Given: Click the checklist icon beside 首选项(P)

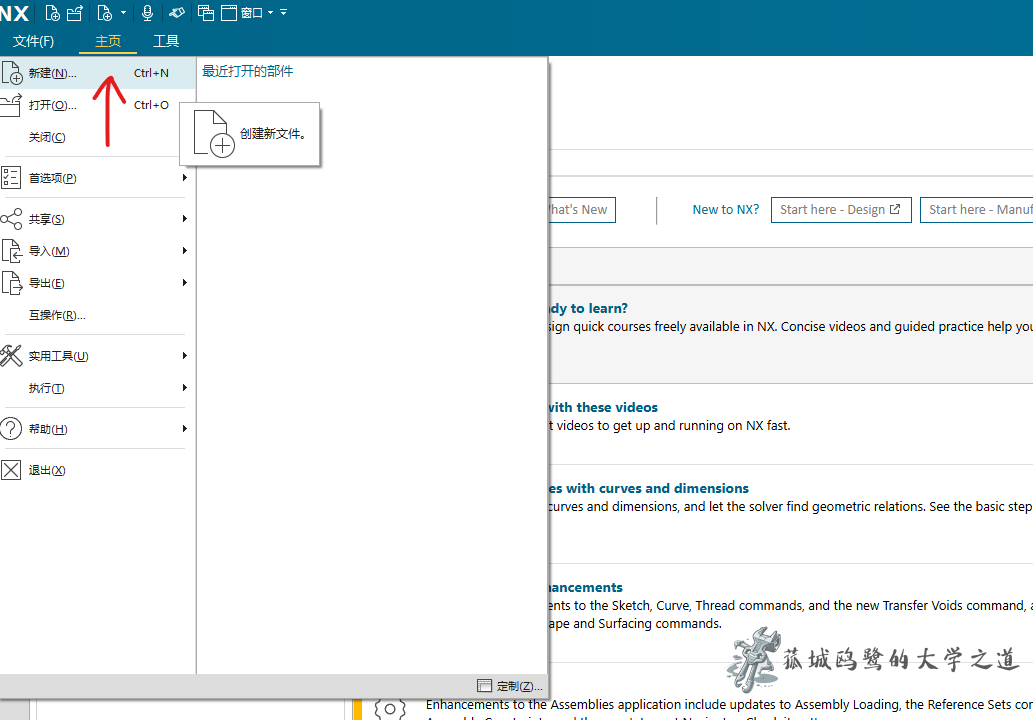Looking at the screenshot, I should pos(11,178).
